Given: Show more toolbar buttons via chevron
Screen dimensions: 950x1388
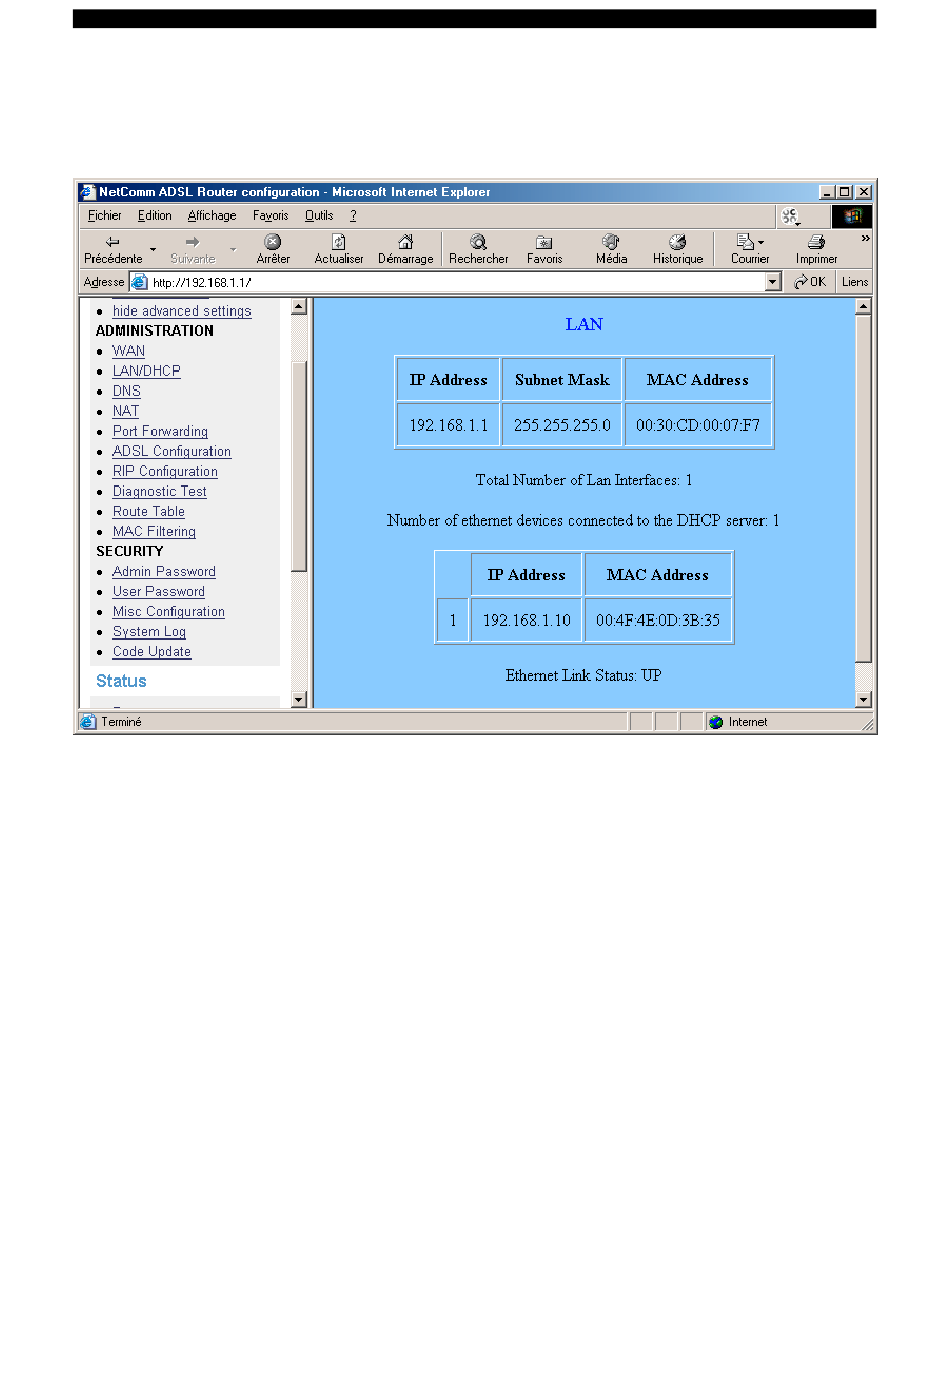Looking at the screenshot, I should tap(865, 239).
